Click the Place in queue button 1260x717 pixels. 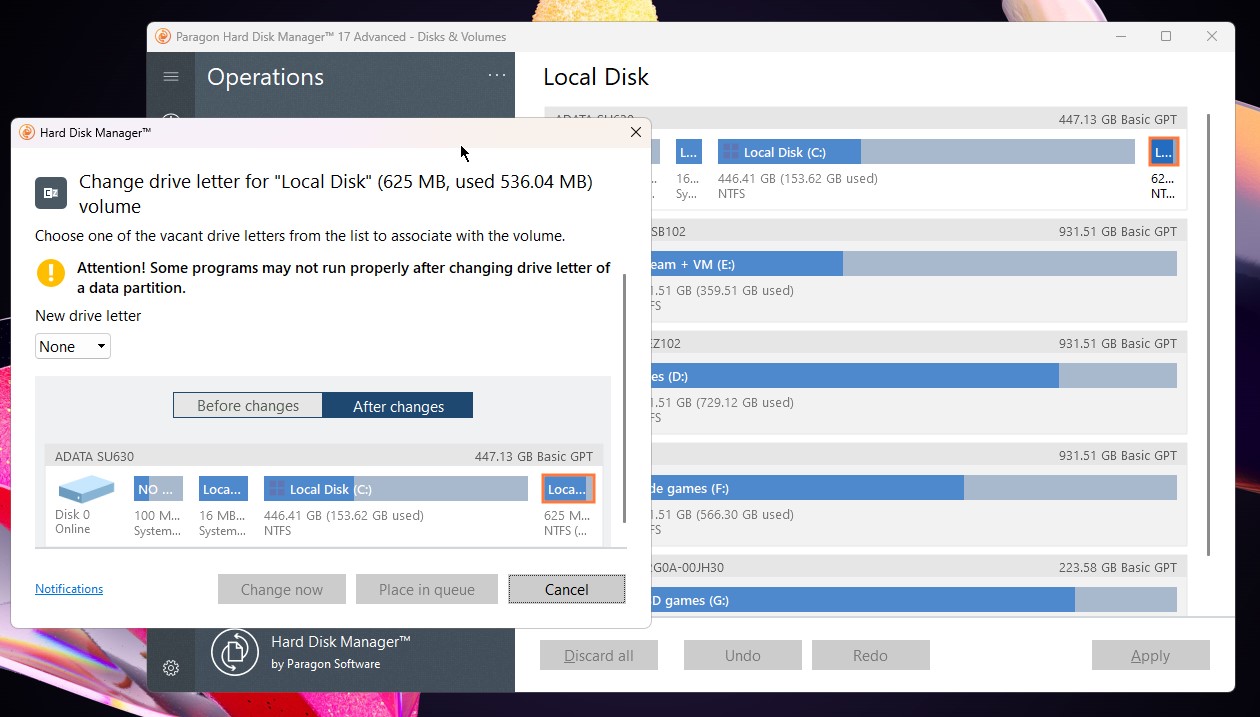[x=426, y=589]
